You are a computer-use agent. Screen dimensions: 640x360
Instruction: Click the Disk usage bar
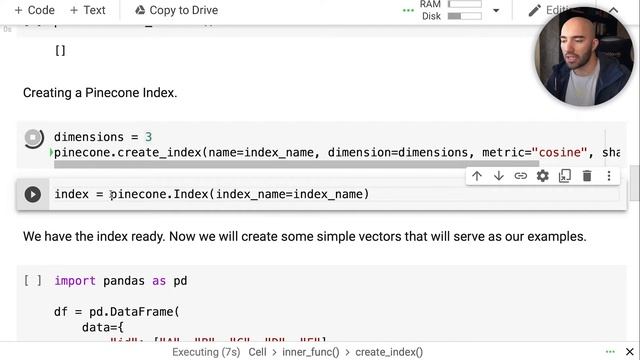(x=465, y=16)
